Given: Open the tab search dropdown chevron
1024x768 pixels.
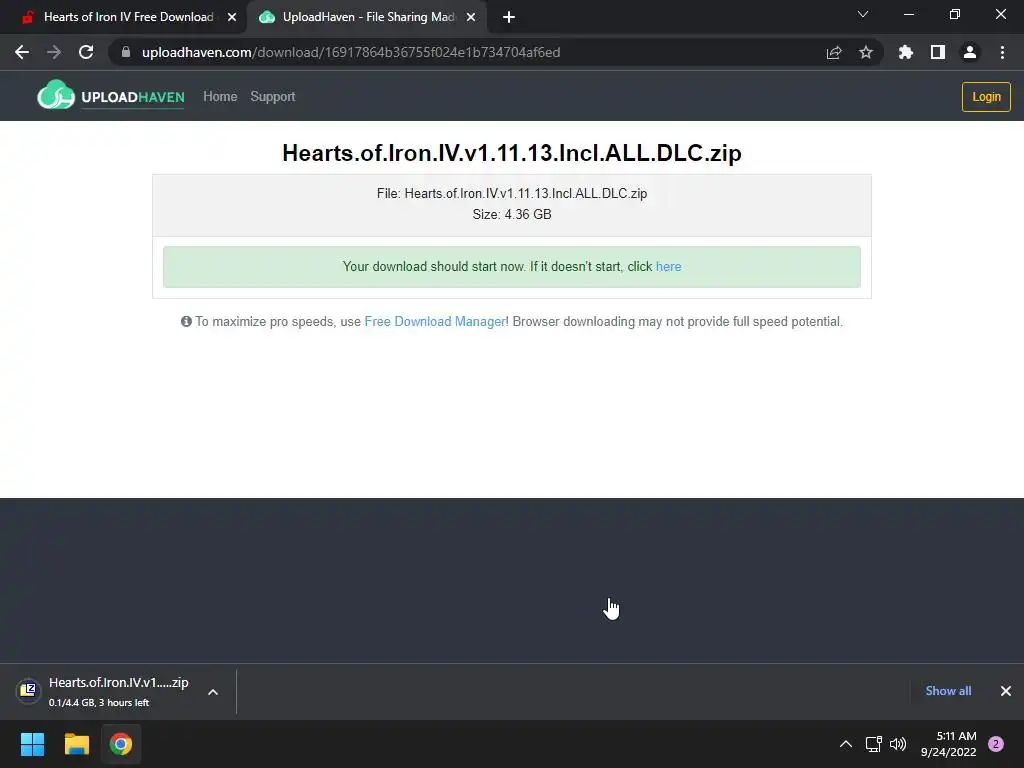Looking at the screenshot, I should pos(863,14).
